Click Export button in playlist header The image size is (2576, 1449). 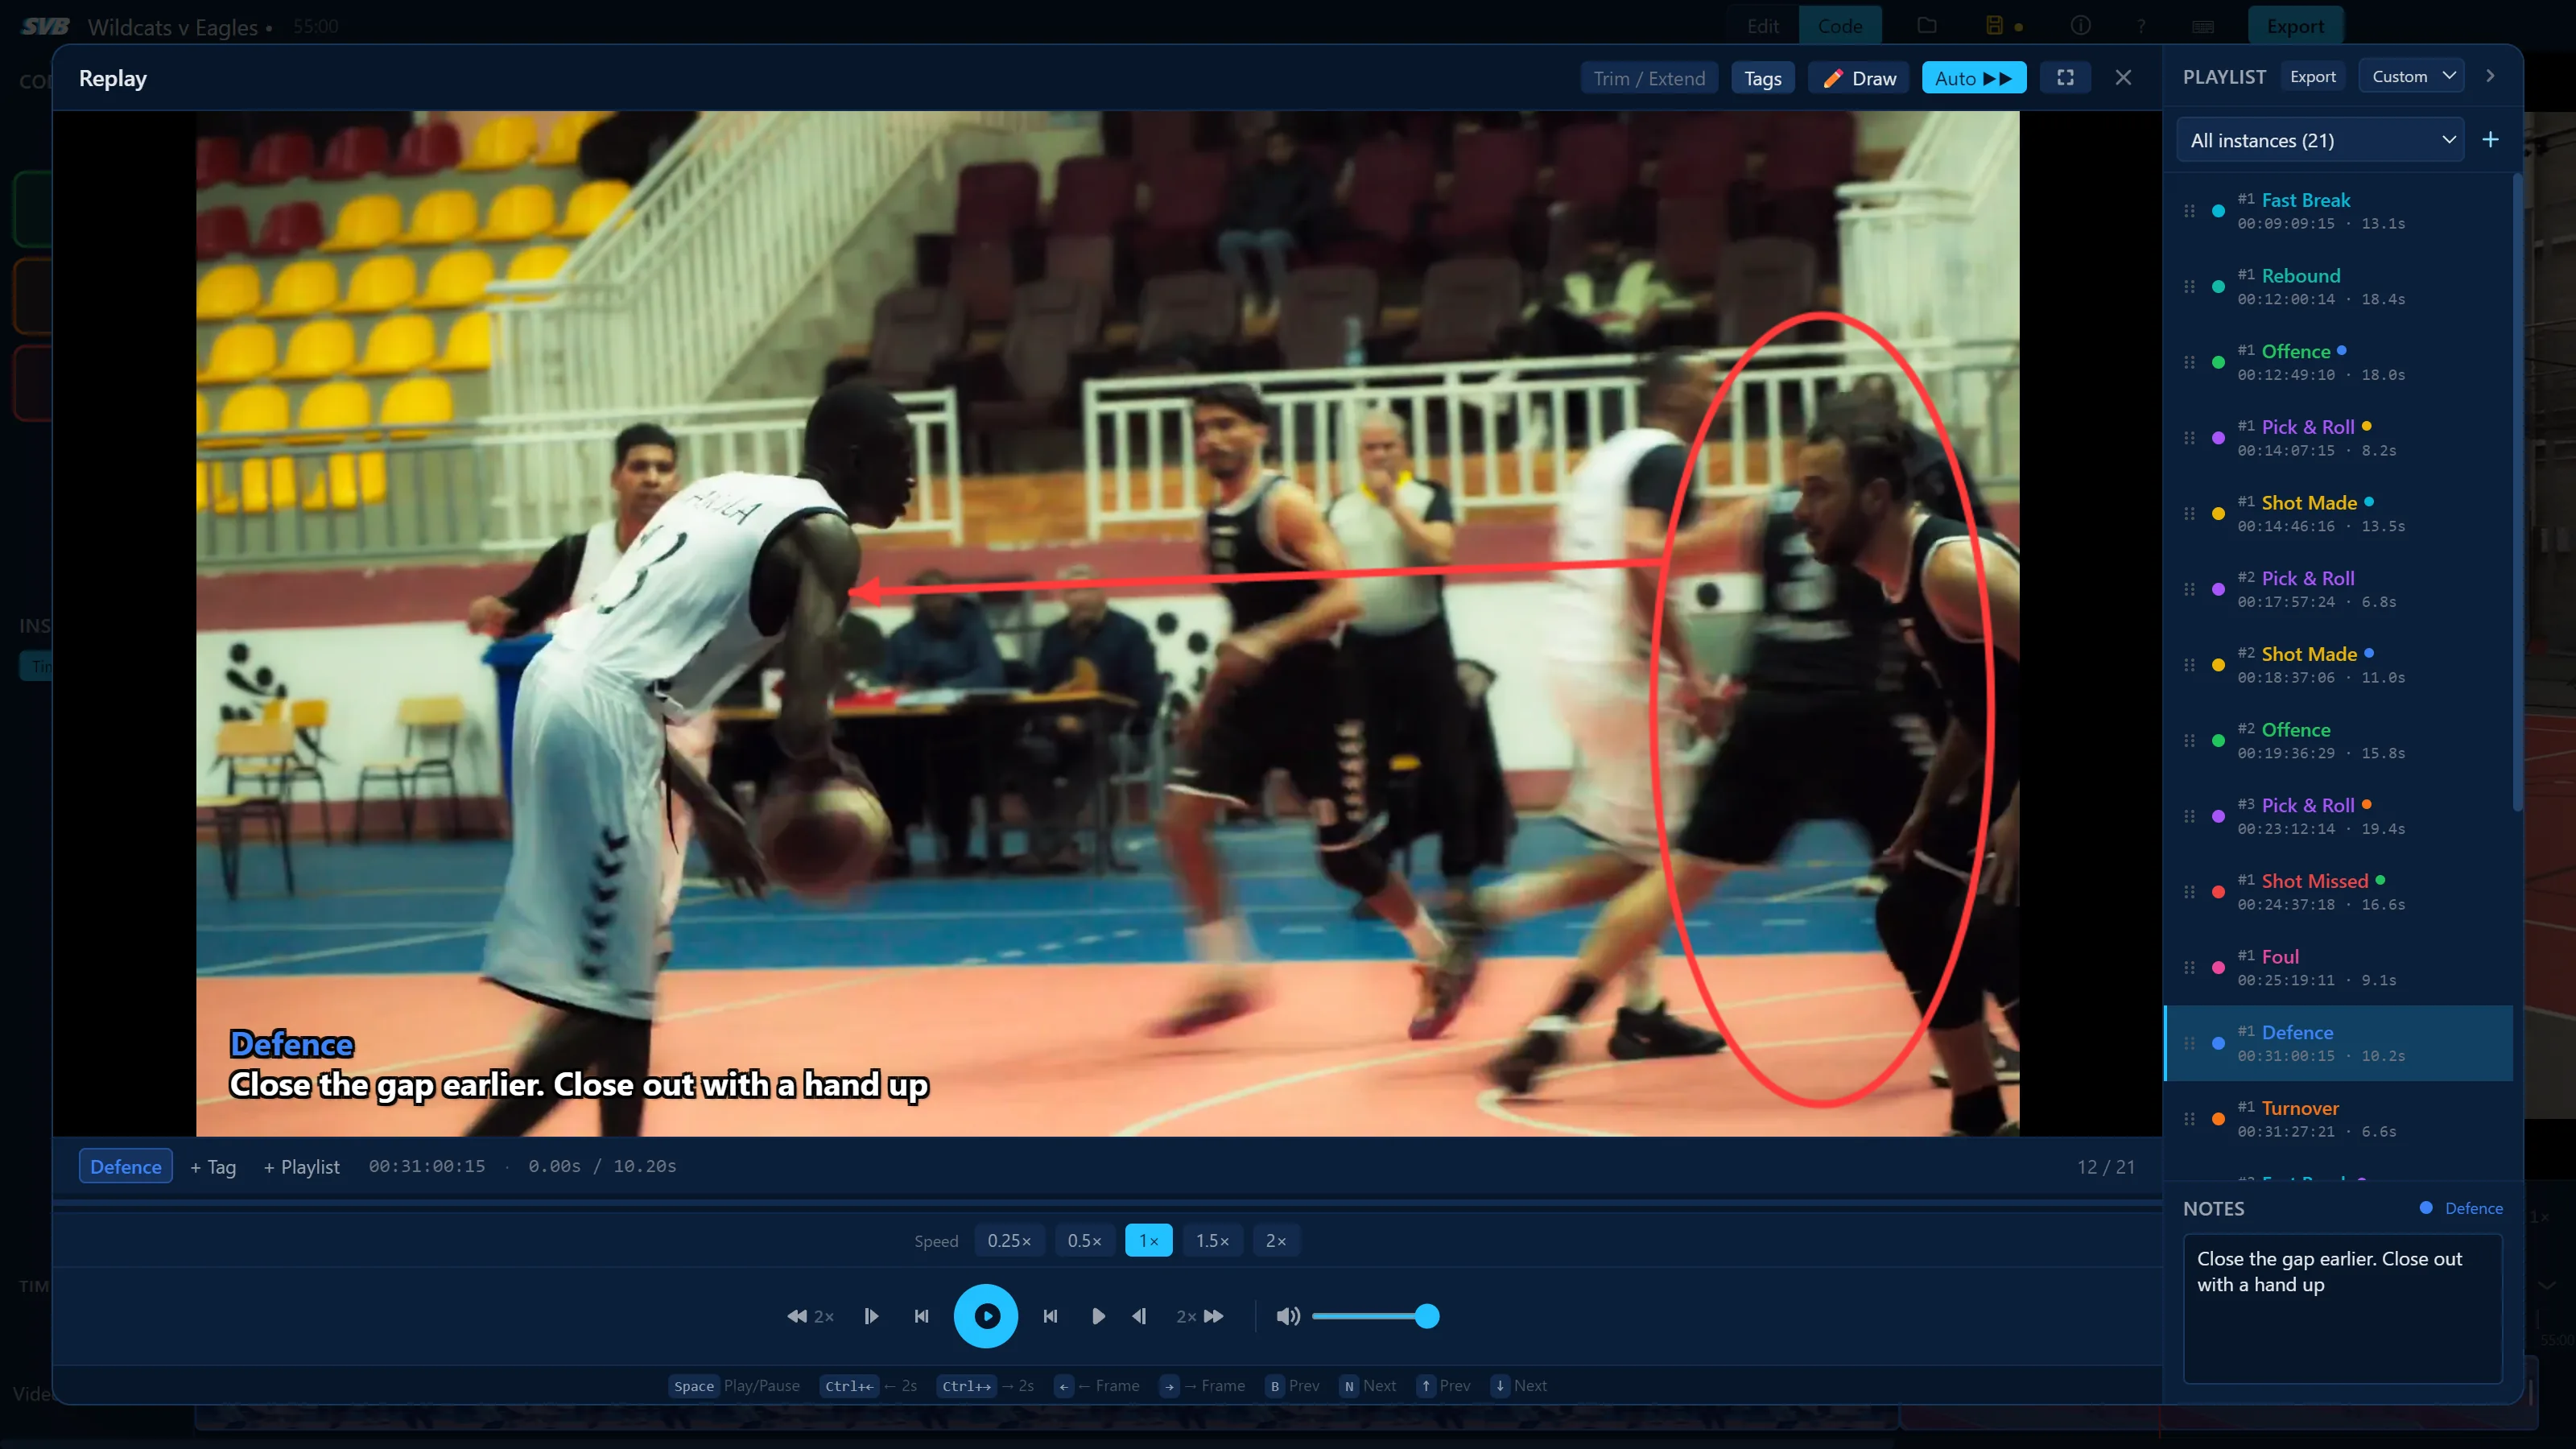(x=2313, y=76)
